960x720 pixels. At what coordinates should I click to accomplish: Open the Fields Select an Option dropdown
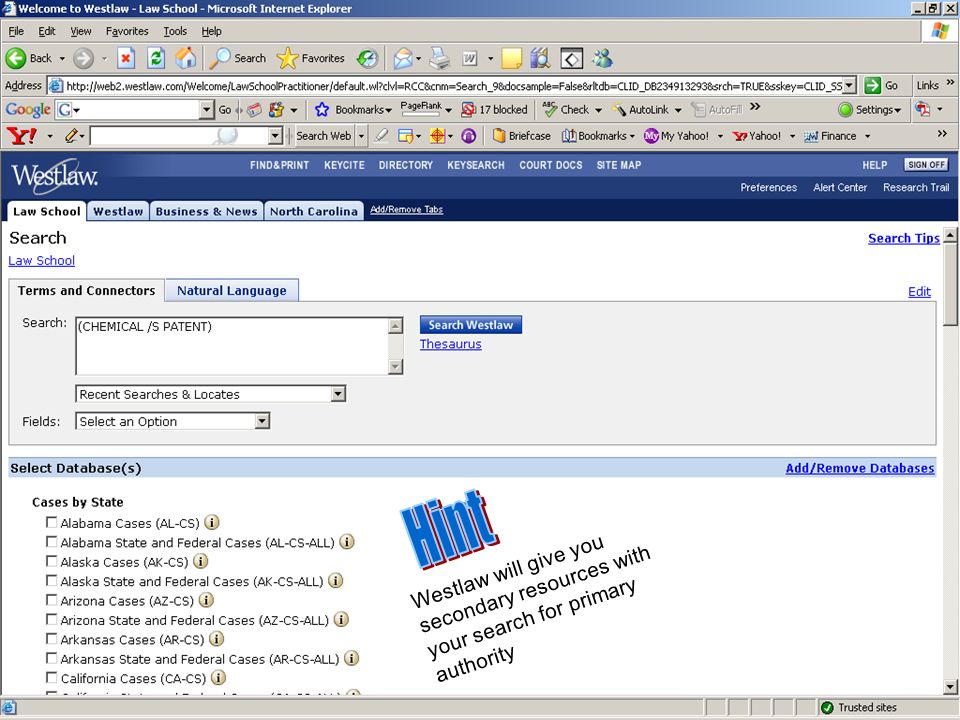262,421
